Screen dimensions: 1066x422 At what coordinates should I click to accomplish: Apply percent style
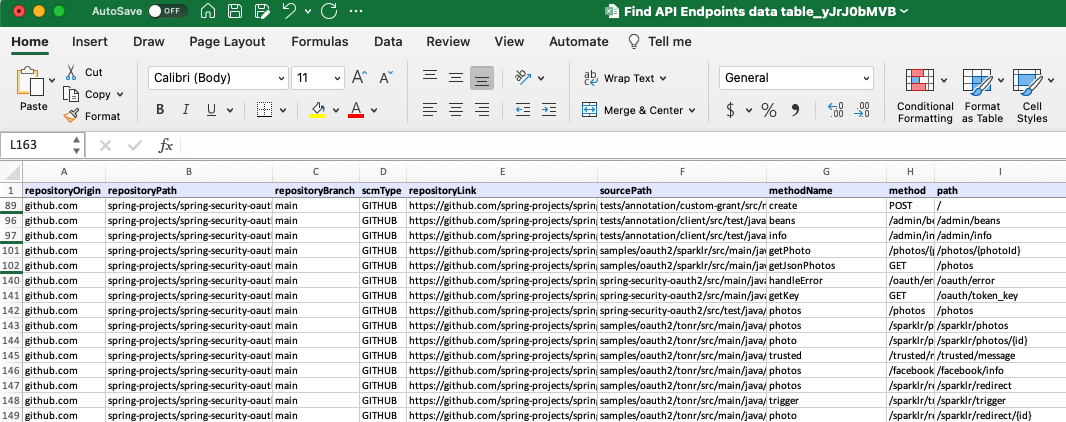point(769,110)
